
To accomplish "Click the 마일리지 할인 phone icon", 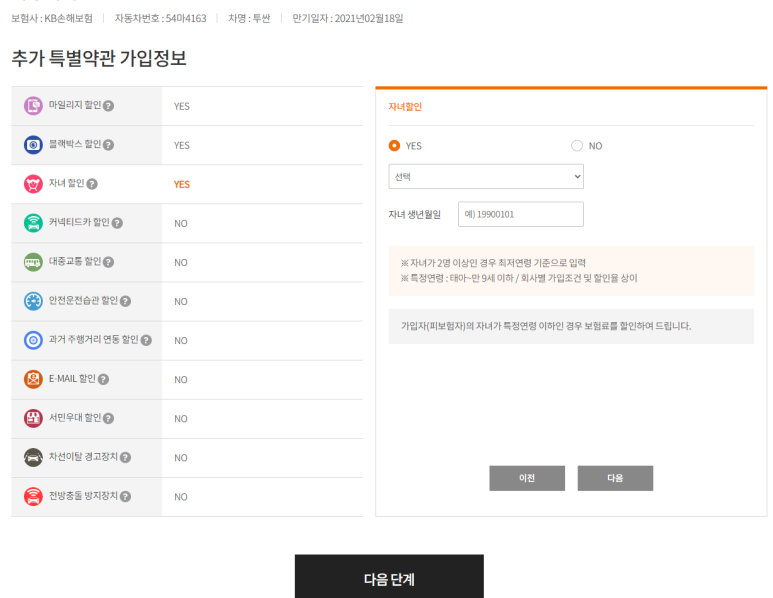I will coord(33,106).
